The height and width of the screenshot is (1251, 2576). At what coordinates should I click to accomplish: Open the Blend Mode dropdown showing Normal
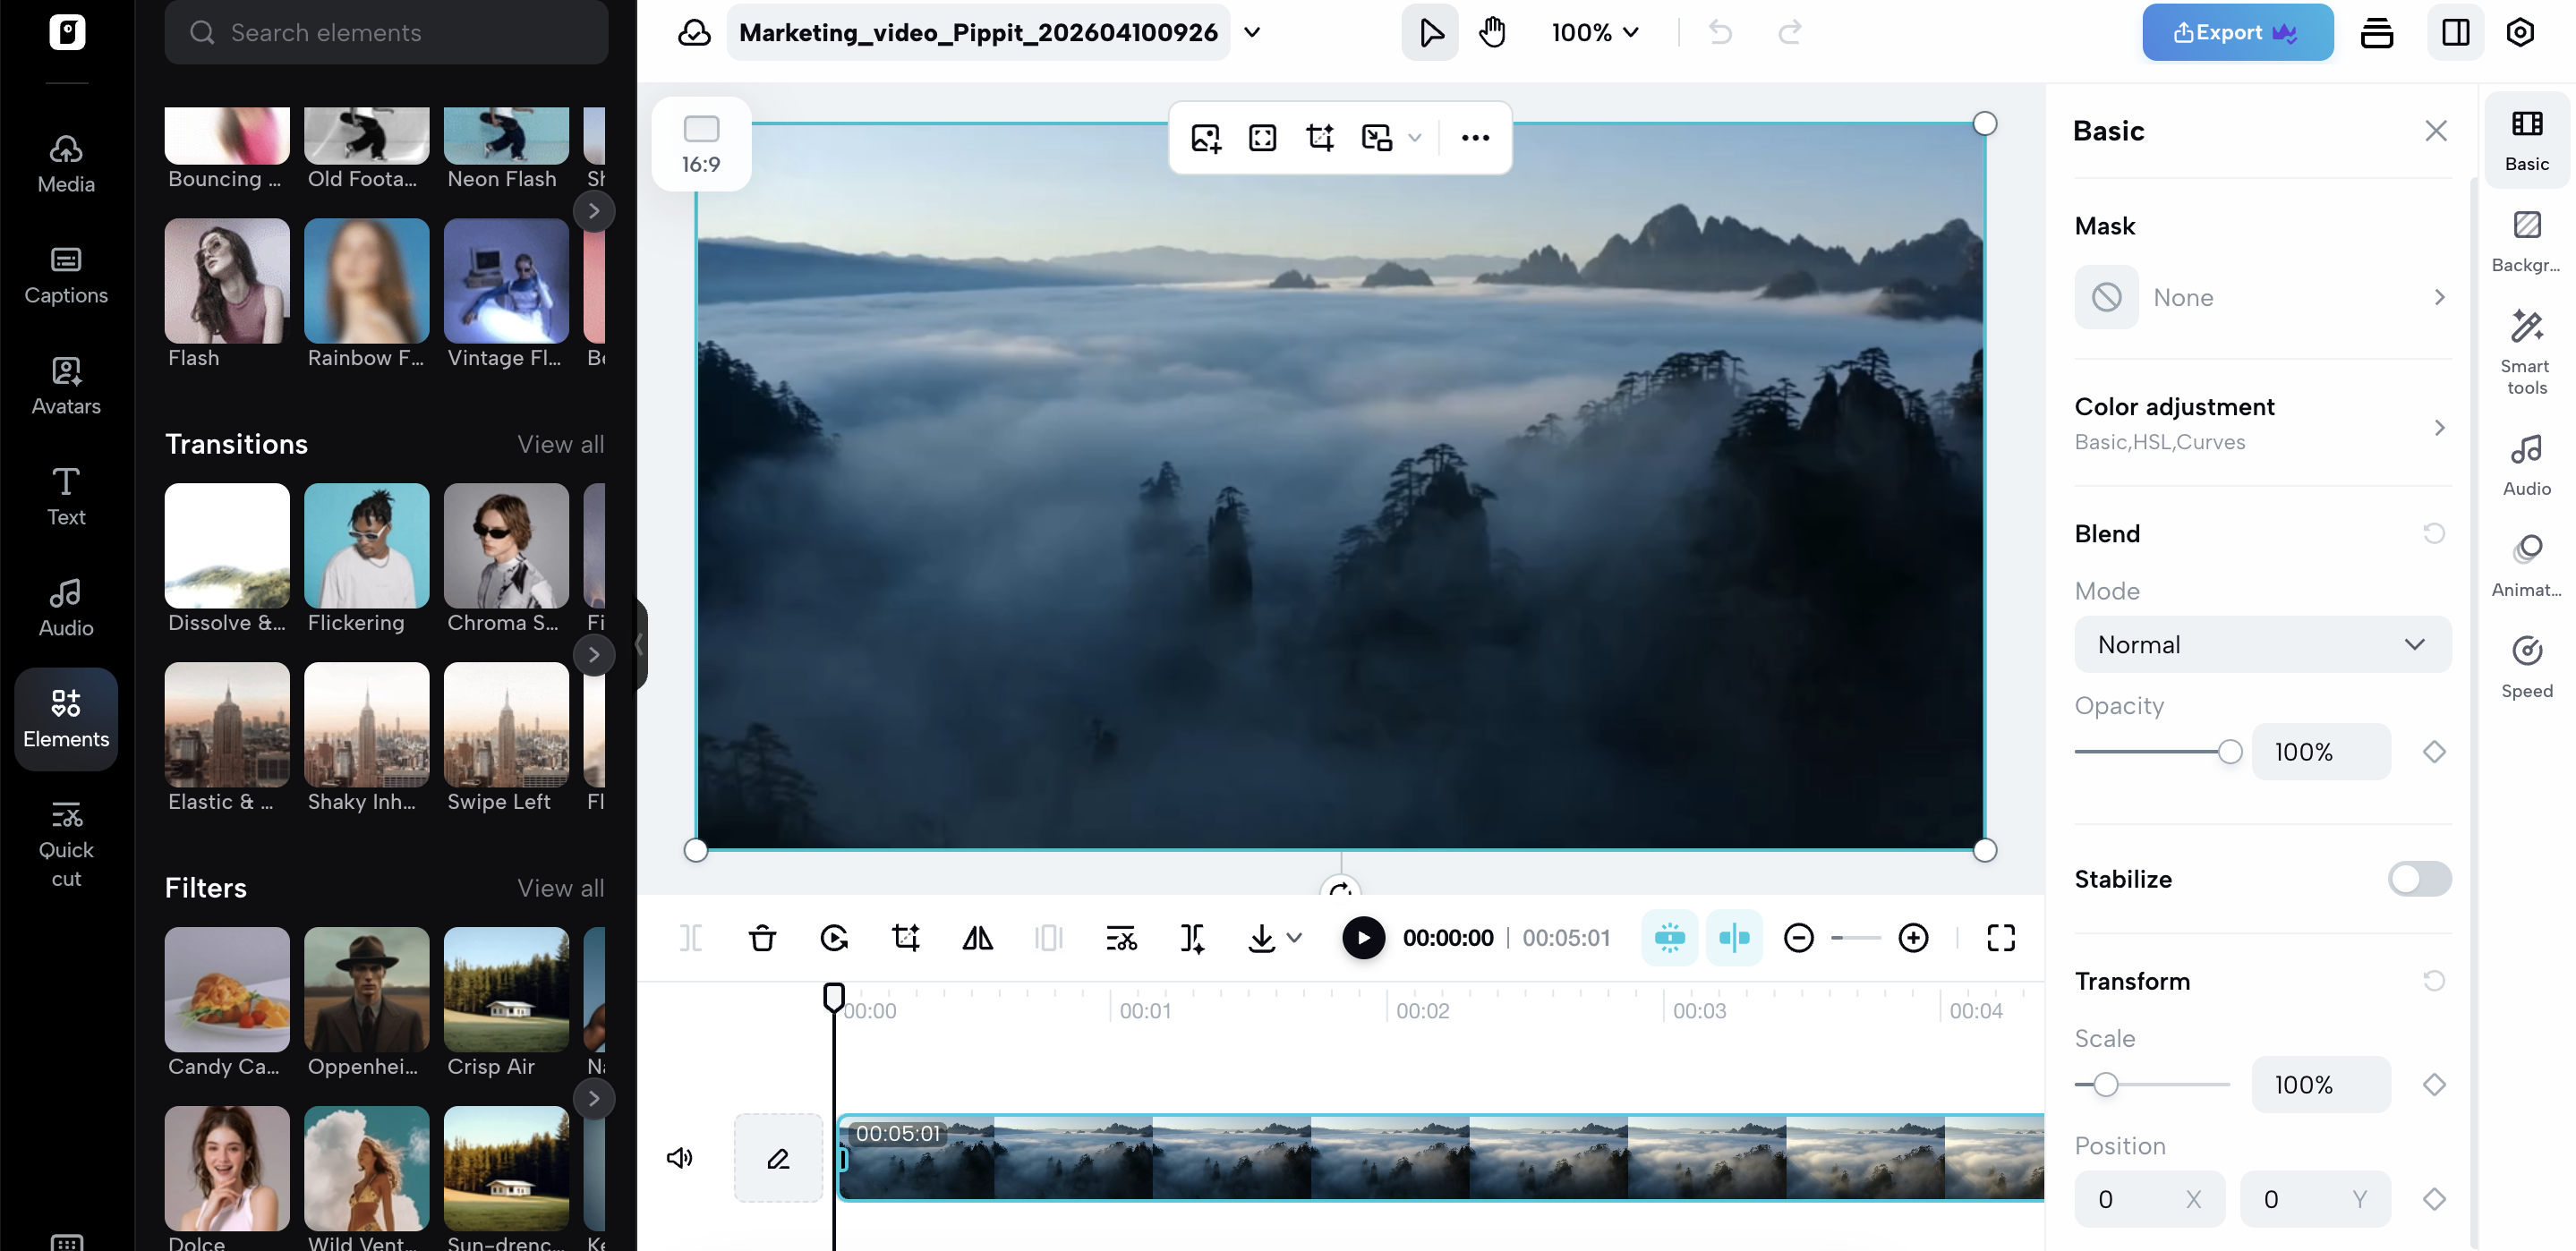tap(2262, 644)
